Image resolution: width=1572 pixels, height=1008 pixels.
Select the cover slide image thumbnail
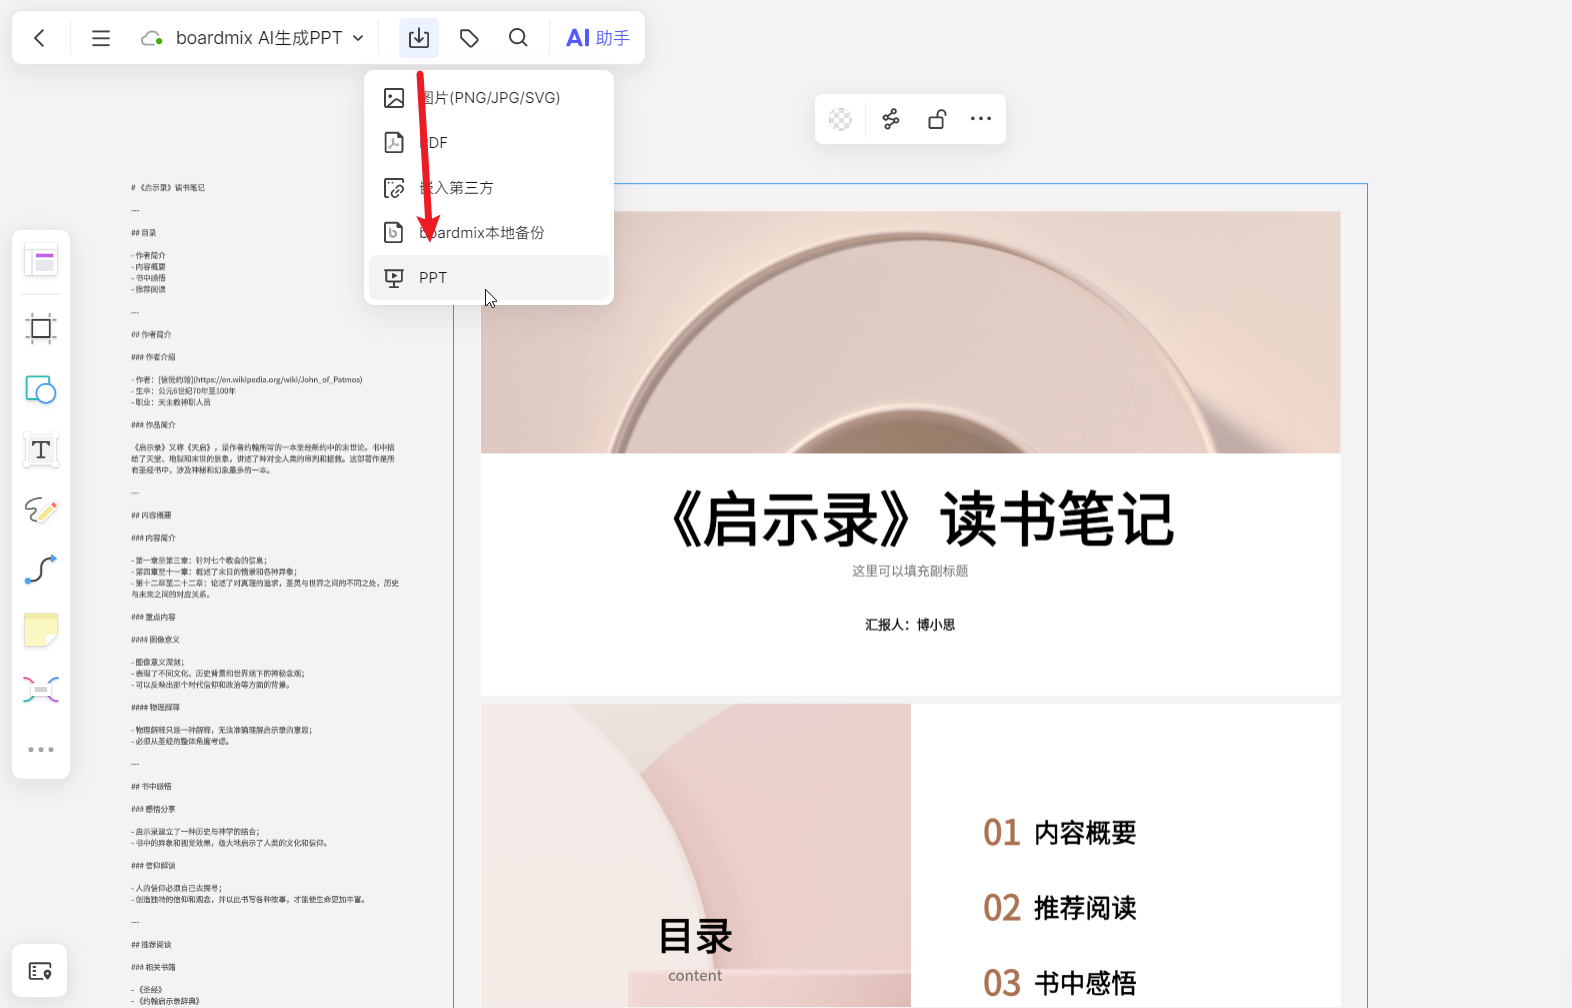tap(910, 332)
